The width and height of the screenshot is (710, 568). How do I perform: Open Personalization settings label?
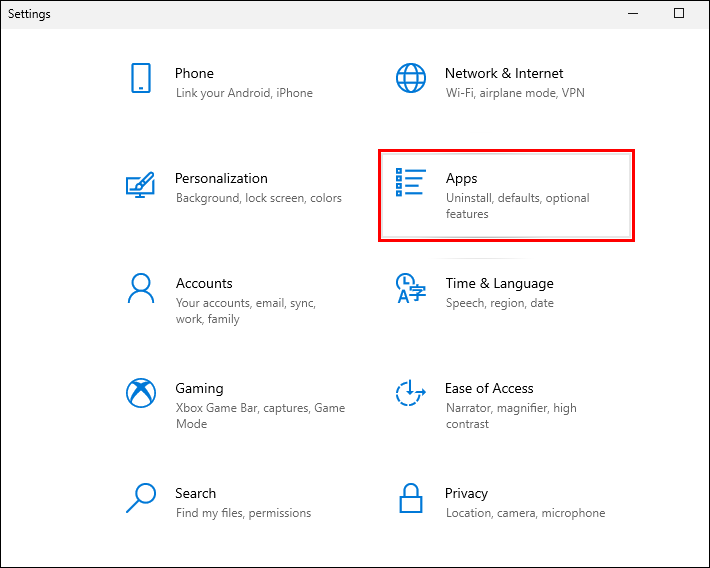pyautogui.click(x=221, y=178)
